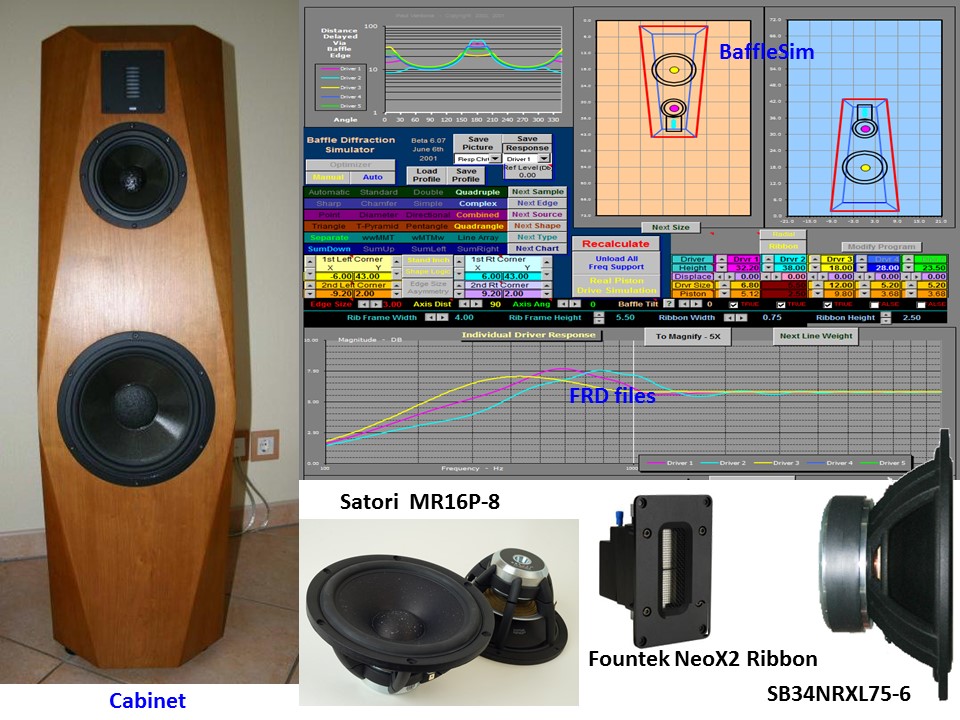This screenshot has height=720, width=960.
Task: Click the Next Source button
Action: click(537, 214)
